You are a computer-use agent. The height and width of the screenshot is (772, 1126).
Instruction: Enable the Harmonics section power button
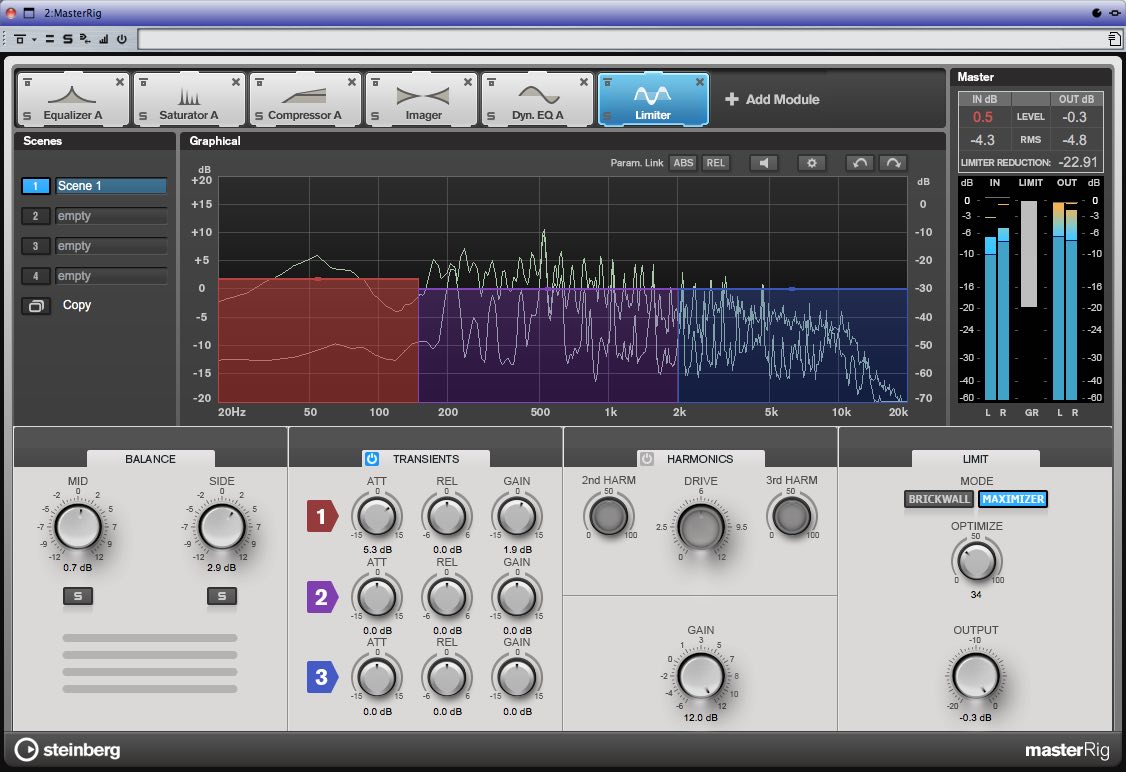647,459
